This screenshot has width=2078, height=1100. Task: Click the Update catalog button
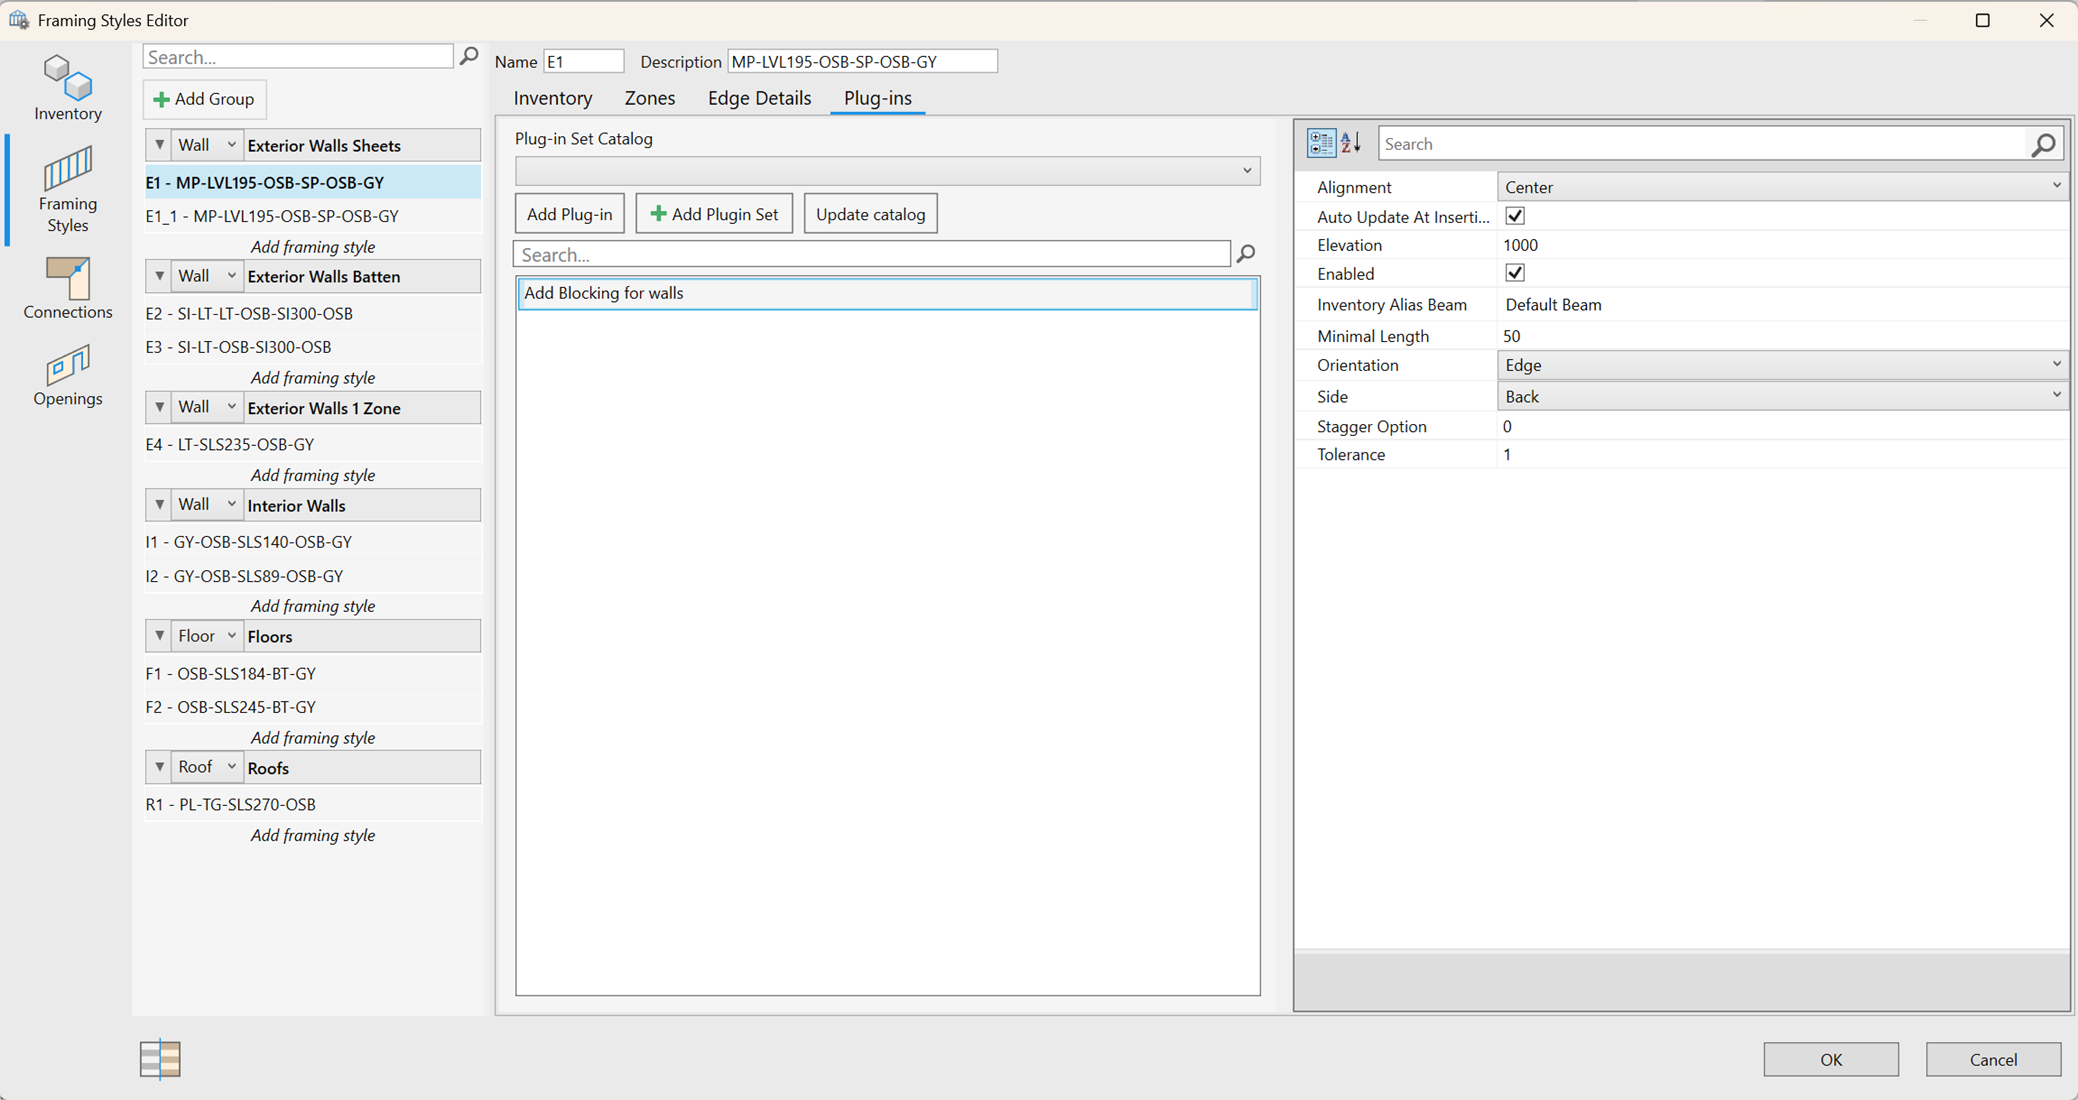870,214
